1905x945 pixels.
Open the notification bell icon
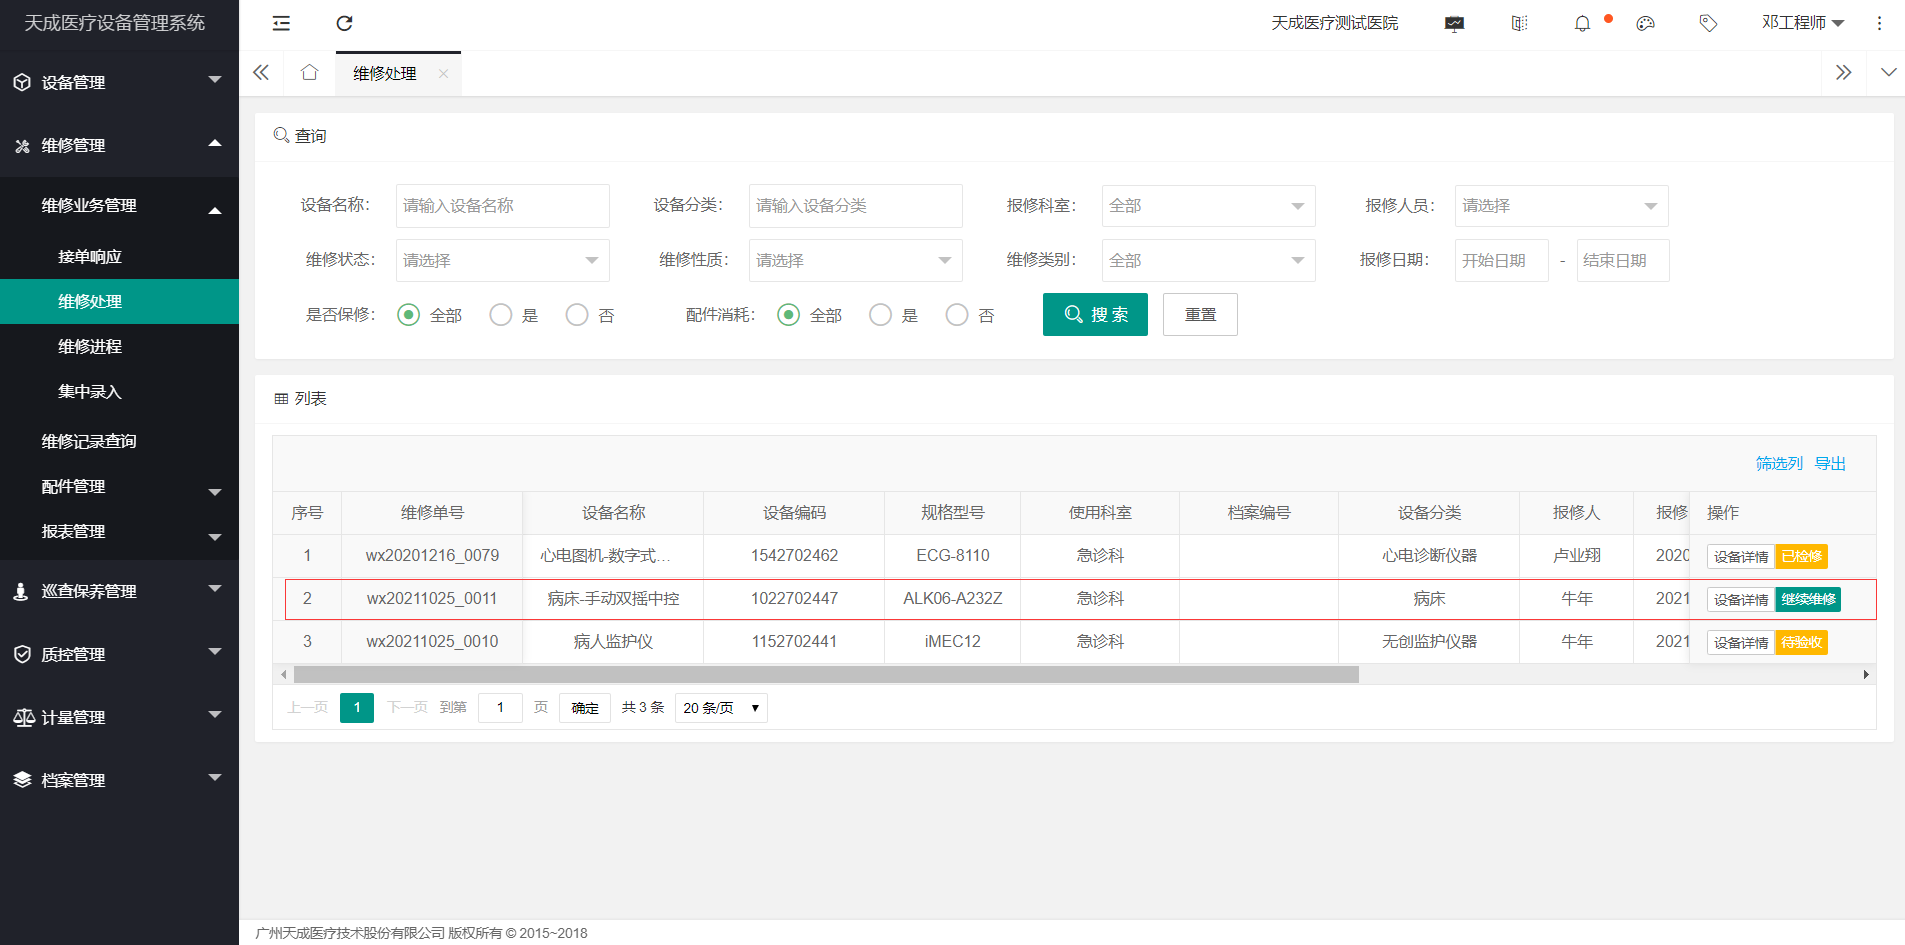tap(1582, 23)
